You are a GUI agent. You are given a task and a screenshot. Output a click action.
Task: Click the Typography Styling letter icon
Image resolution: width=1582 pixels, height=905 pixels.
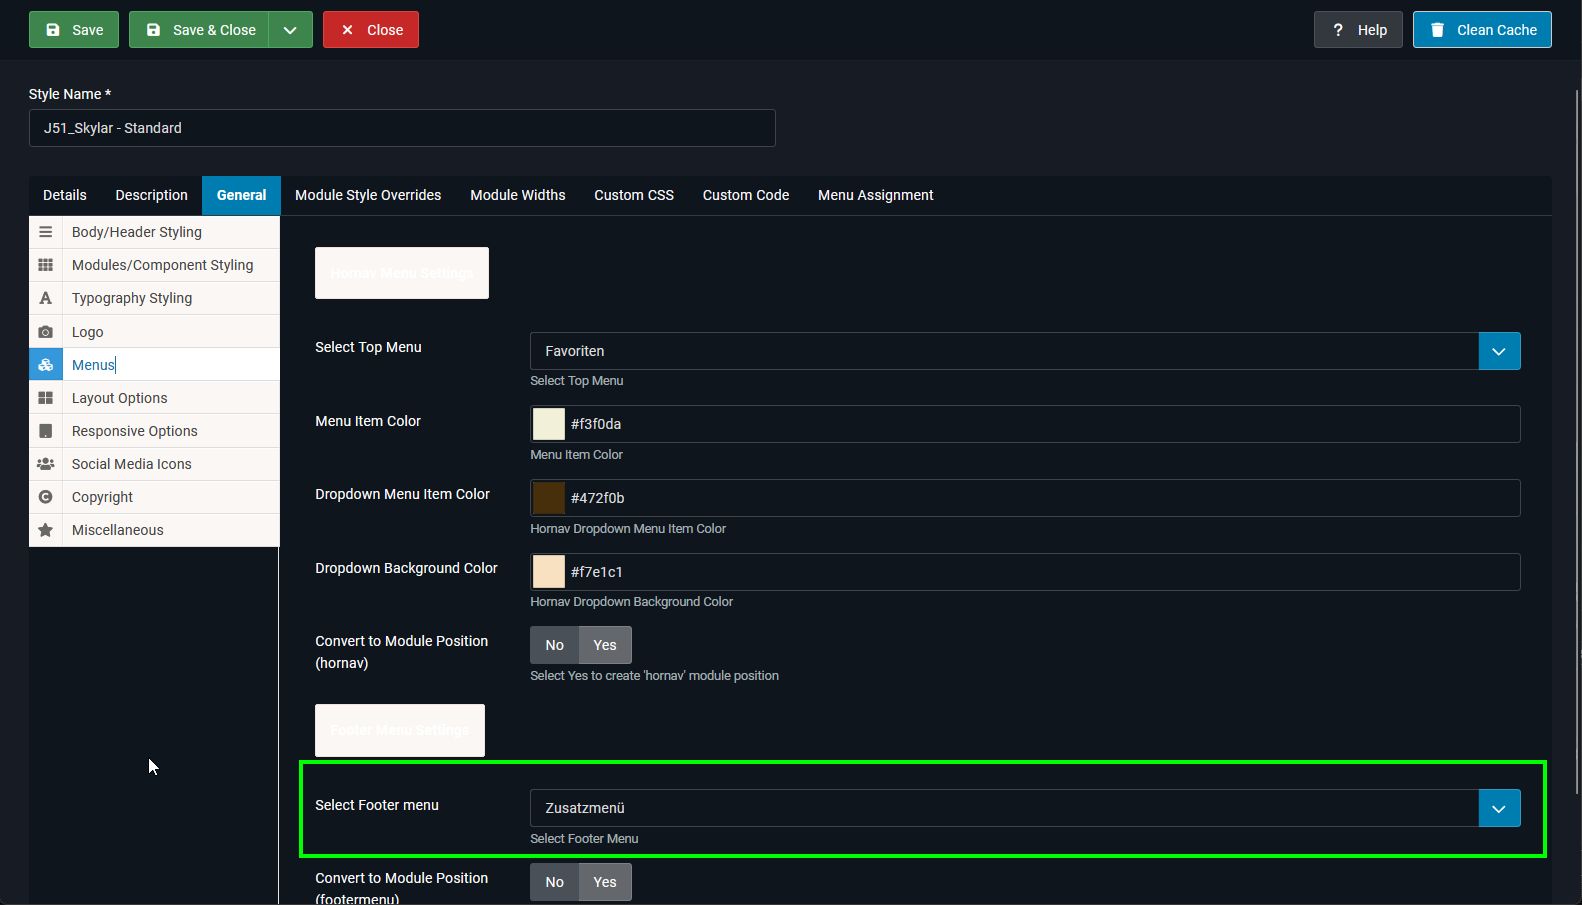point(45,298)
